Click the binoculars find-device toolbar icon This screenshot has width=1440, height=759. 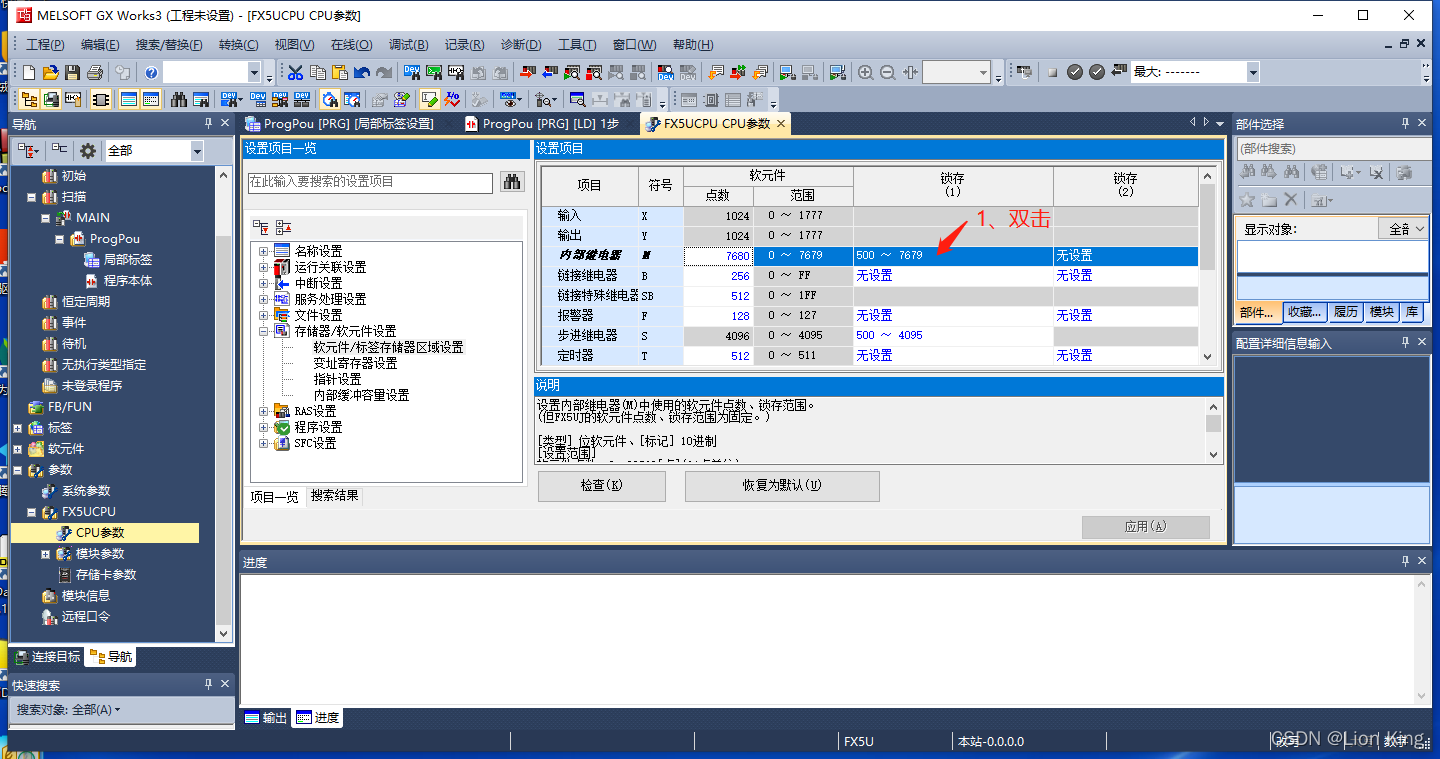click(179, 99)
